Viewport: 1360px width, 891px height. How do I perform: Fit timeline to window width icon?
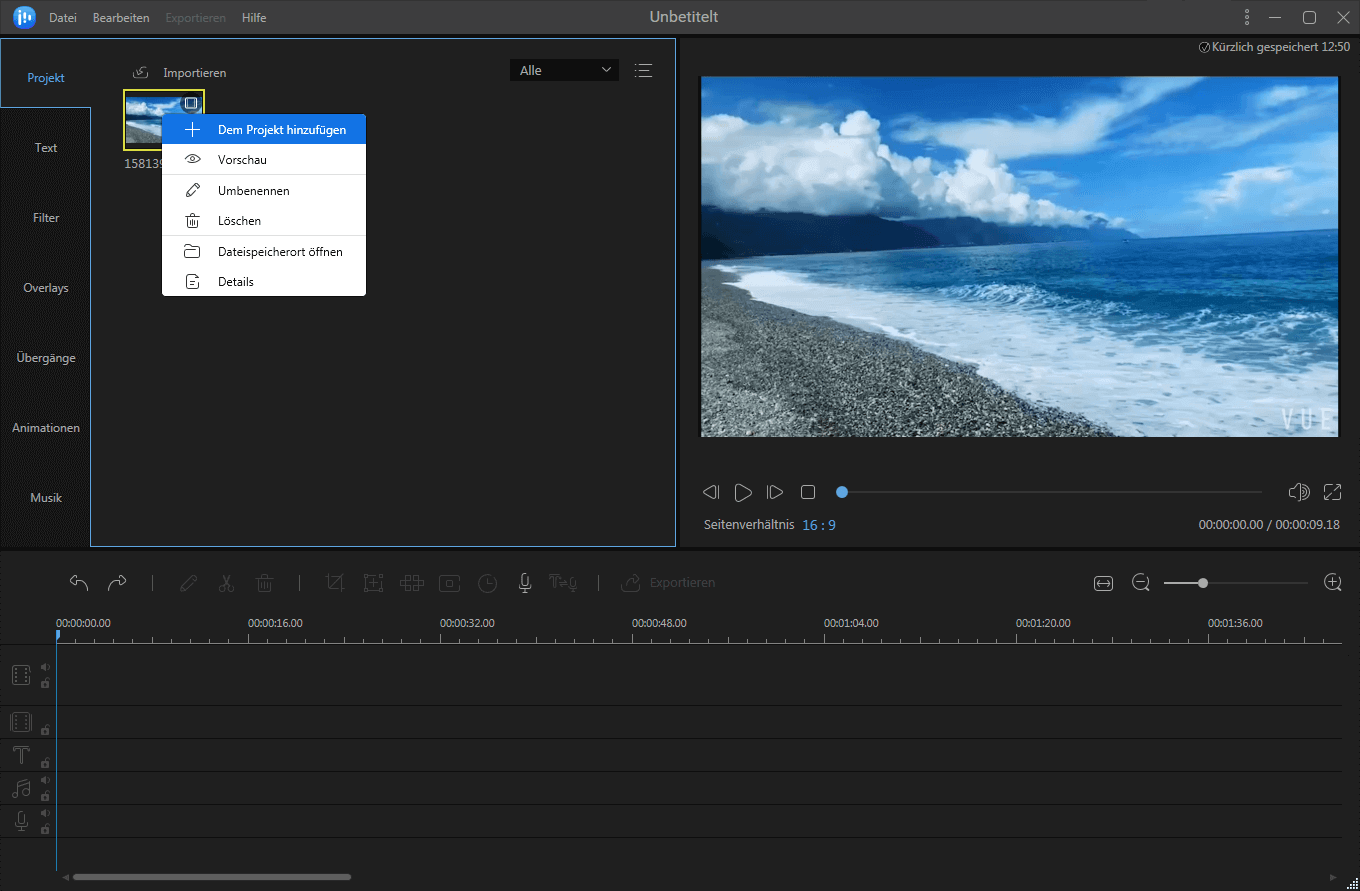click(x=1103, y=583)
